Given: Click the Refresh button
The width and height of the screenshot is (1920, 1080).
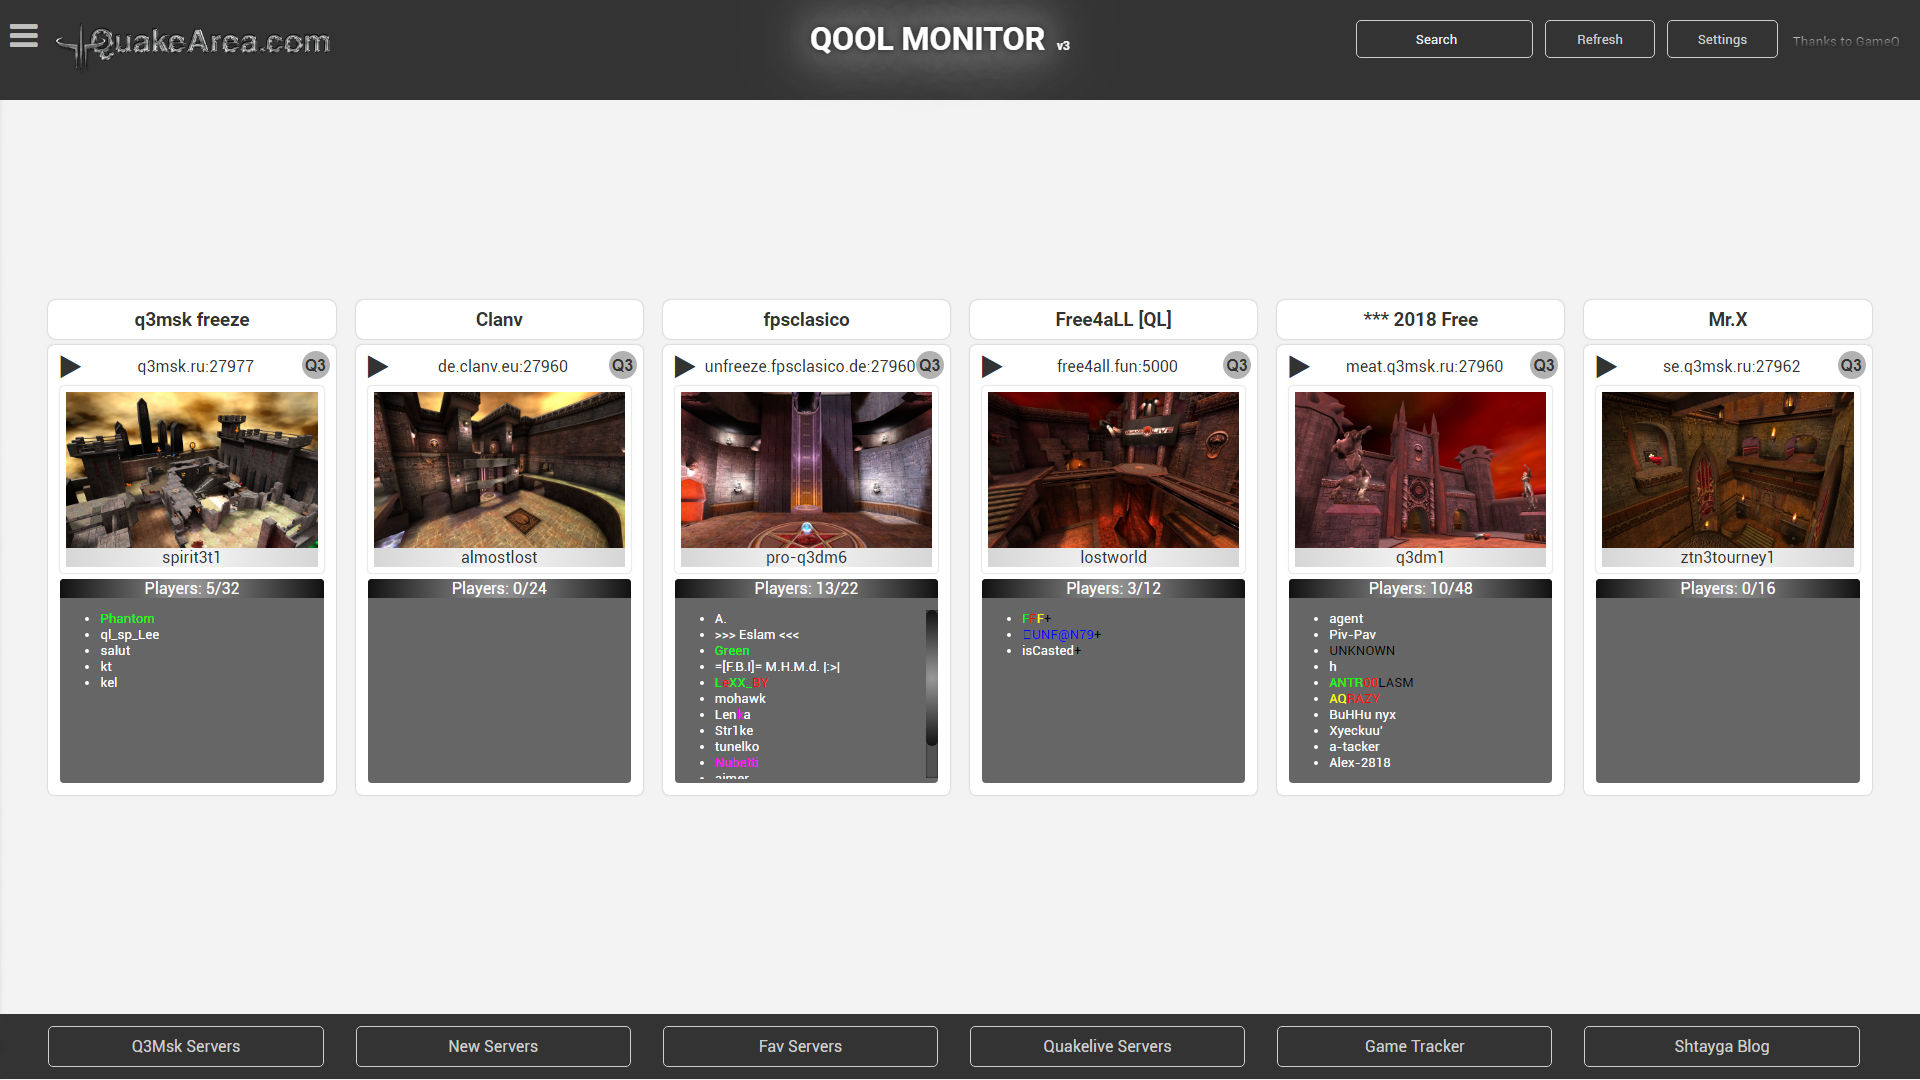Looking at the screenshot, I should (x=1599, y=39).
